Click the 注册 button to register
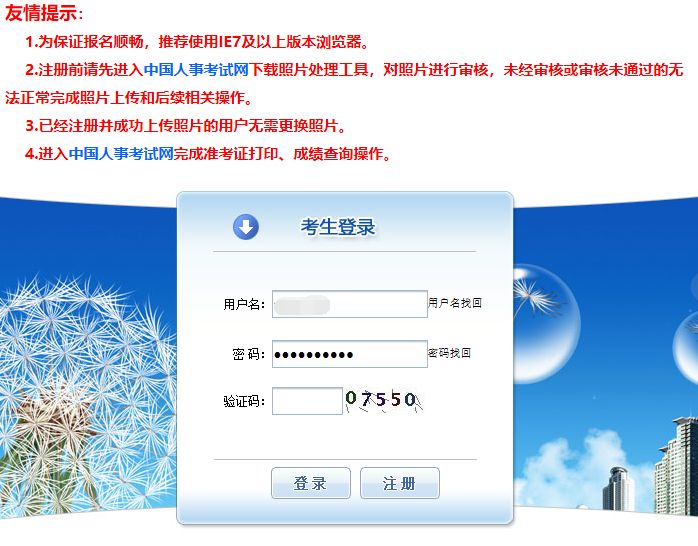 pos(400,483)
